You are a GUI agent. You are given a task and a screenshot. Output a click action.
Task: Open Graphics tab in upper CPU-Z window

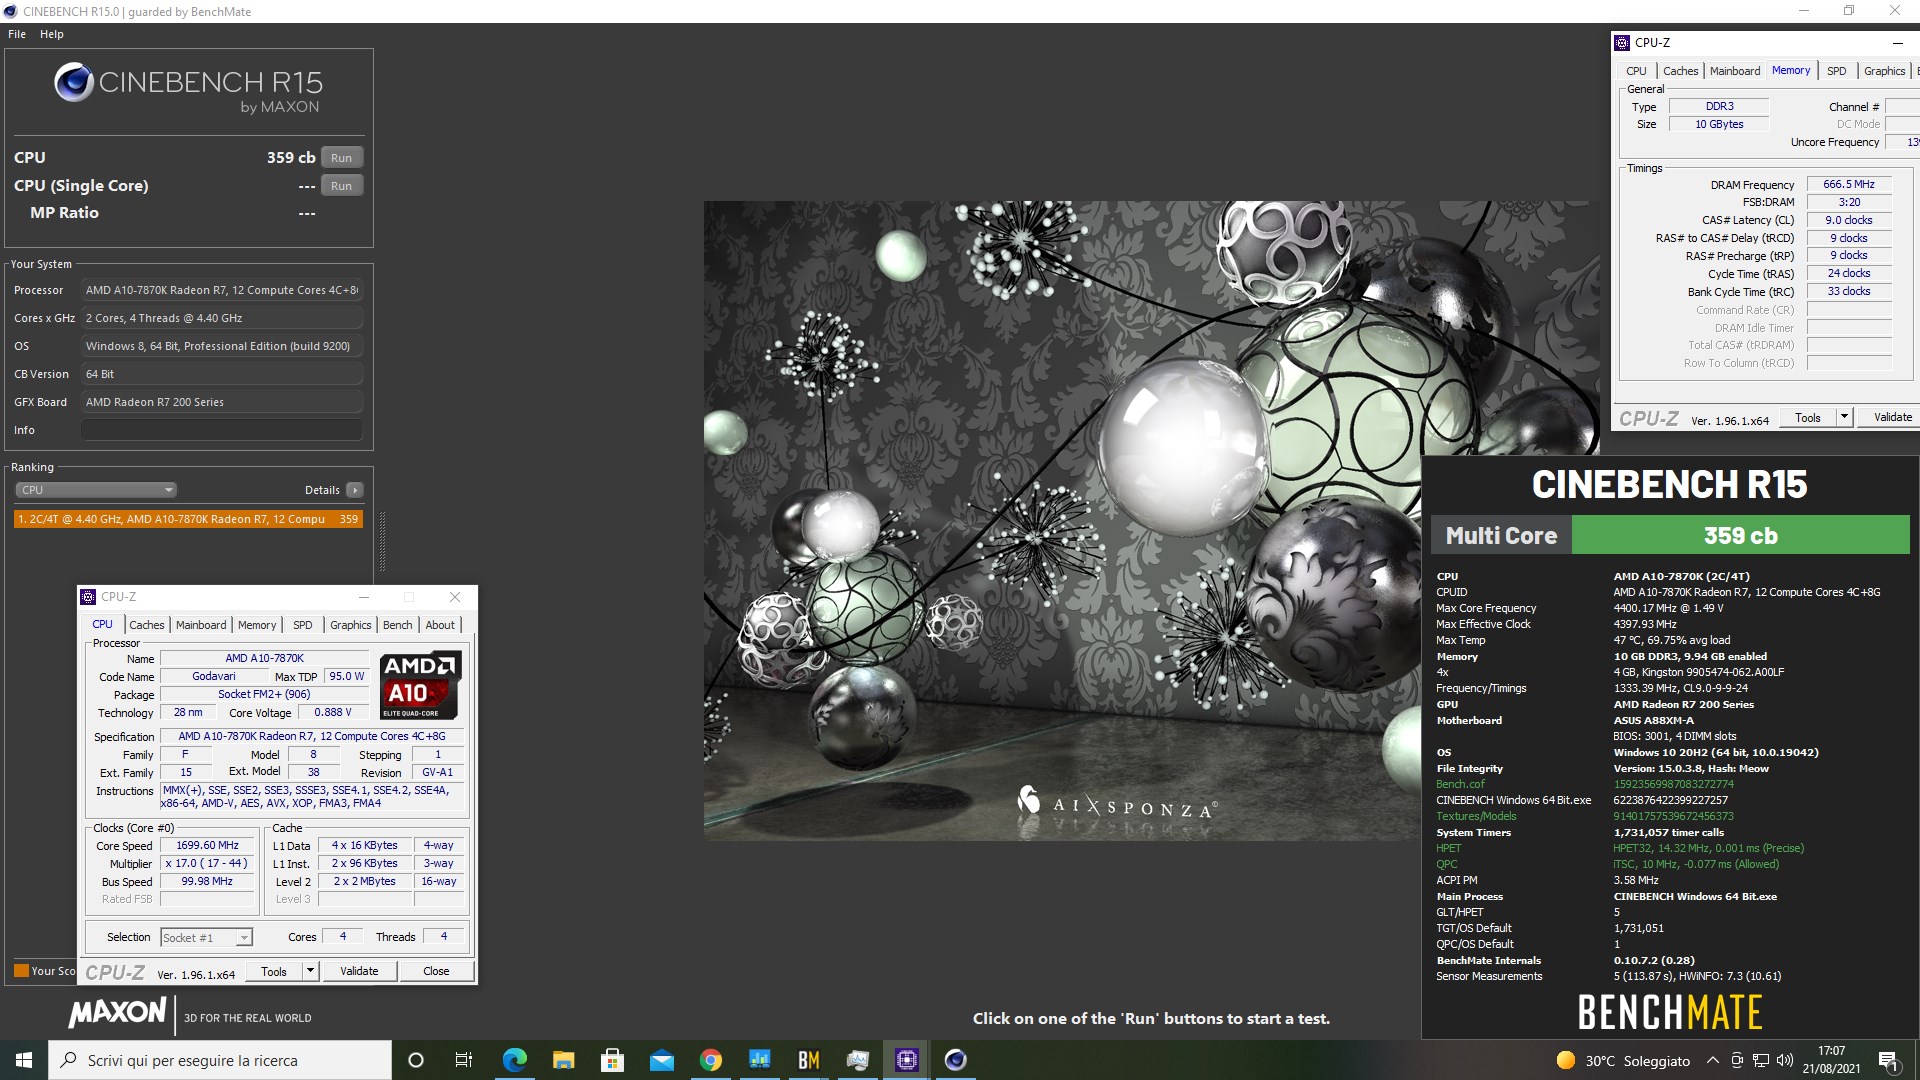coord(1885,71)
